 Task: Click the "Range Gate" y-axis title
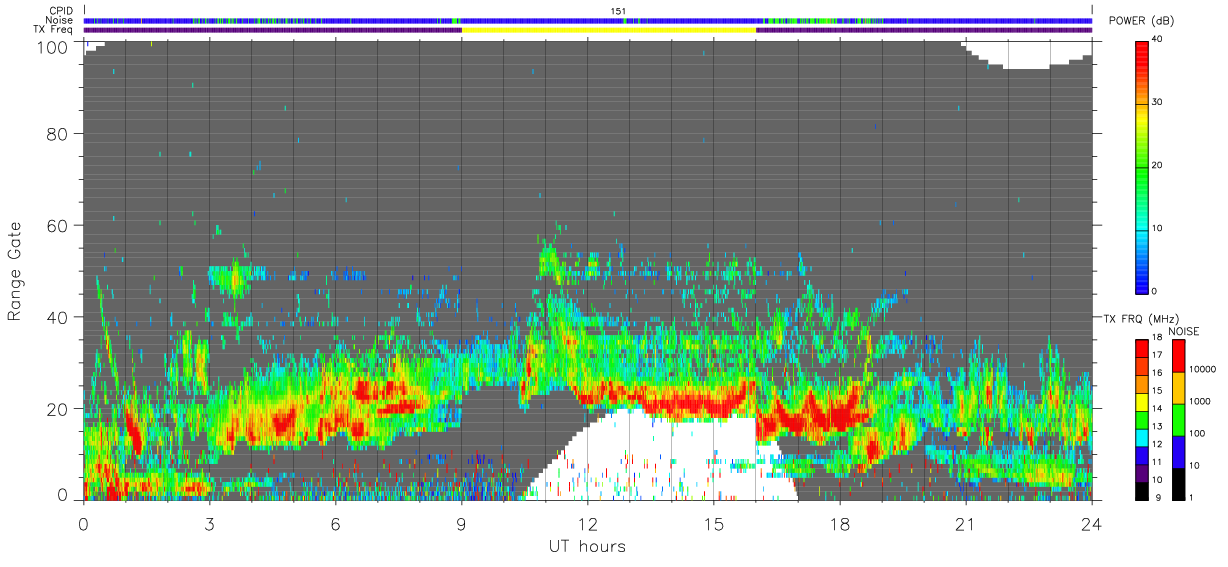coord(15,272)
